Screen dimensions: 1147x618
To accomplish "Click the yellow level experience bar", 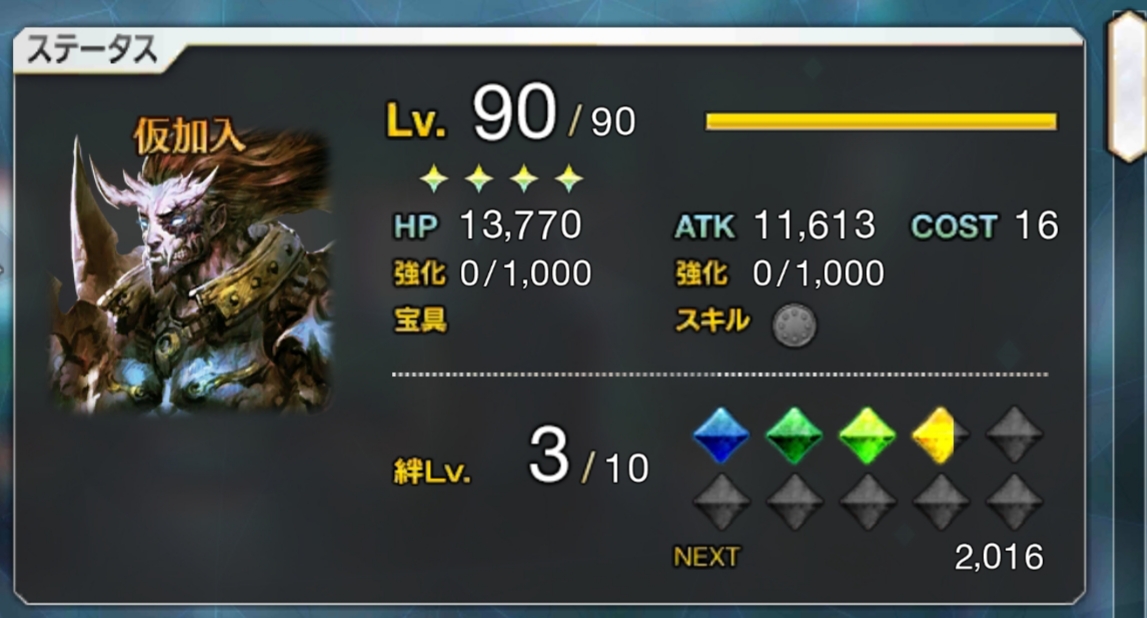I will pyautogui.click(x=881, y=121).
